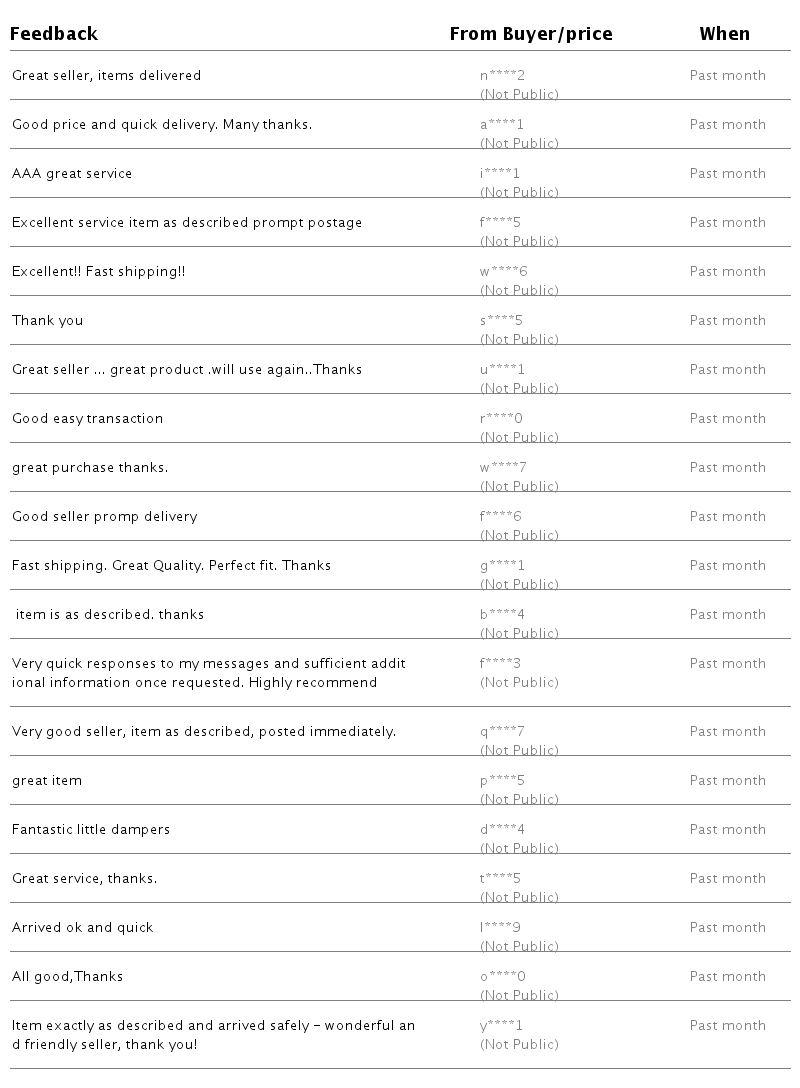The image size is (800, 1088).
Task: Select the "Good easy transaction" feedback
Action: [87, 419]
